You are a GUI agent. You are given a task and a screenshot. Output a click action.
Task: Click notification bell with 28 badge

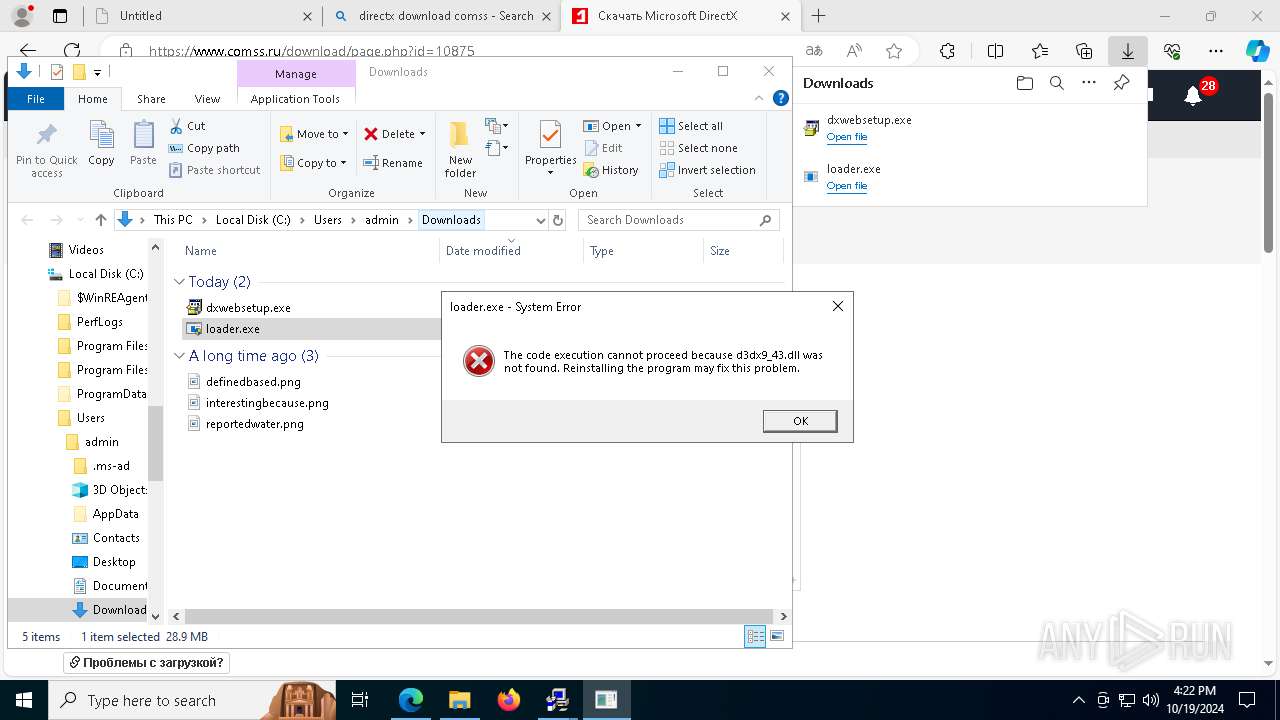(1196, 94)
